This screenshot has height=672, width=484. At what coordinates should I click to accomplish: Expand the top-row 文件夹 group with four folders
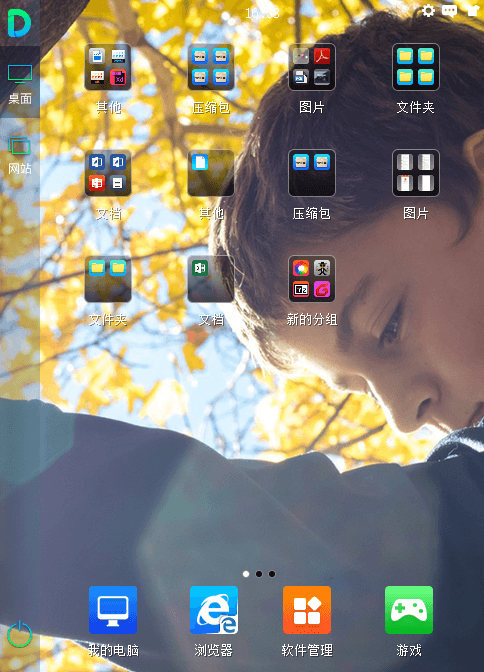pyautogui.click(x=415, y=67)
